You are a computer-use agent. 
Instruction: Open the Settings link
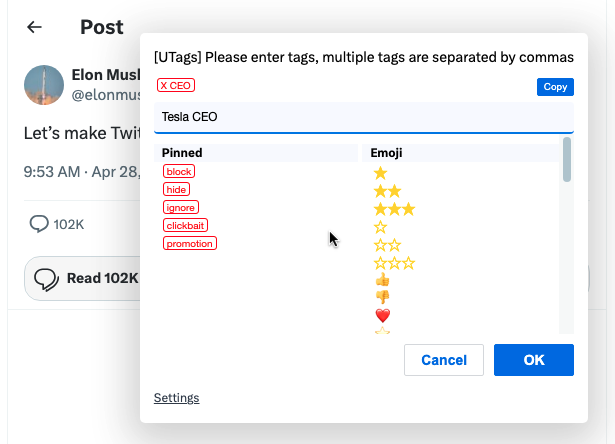(x=176, y=398)
